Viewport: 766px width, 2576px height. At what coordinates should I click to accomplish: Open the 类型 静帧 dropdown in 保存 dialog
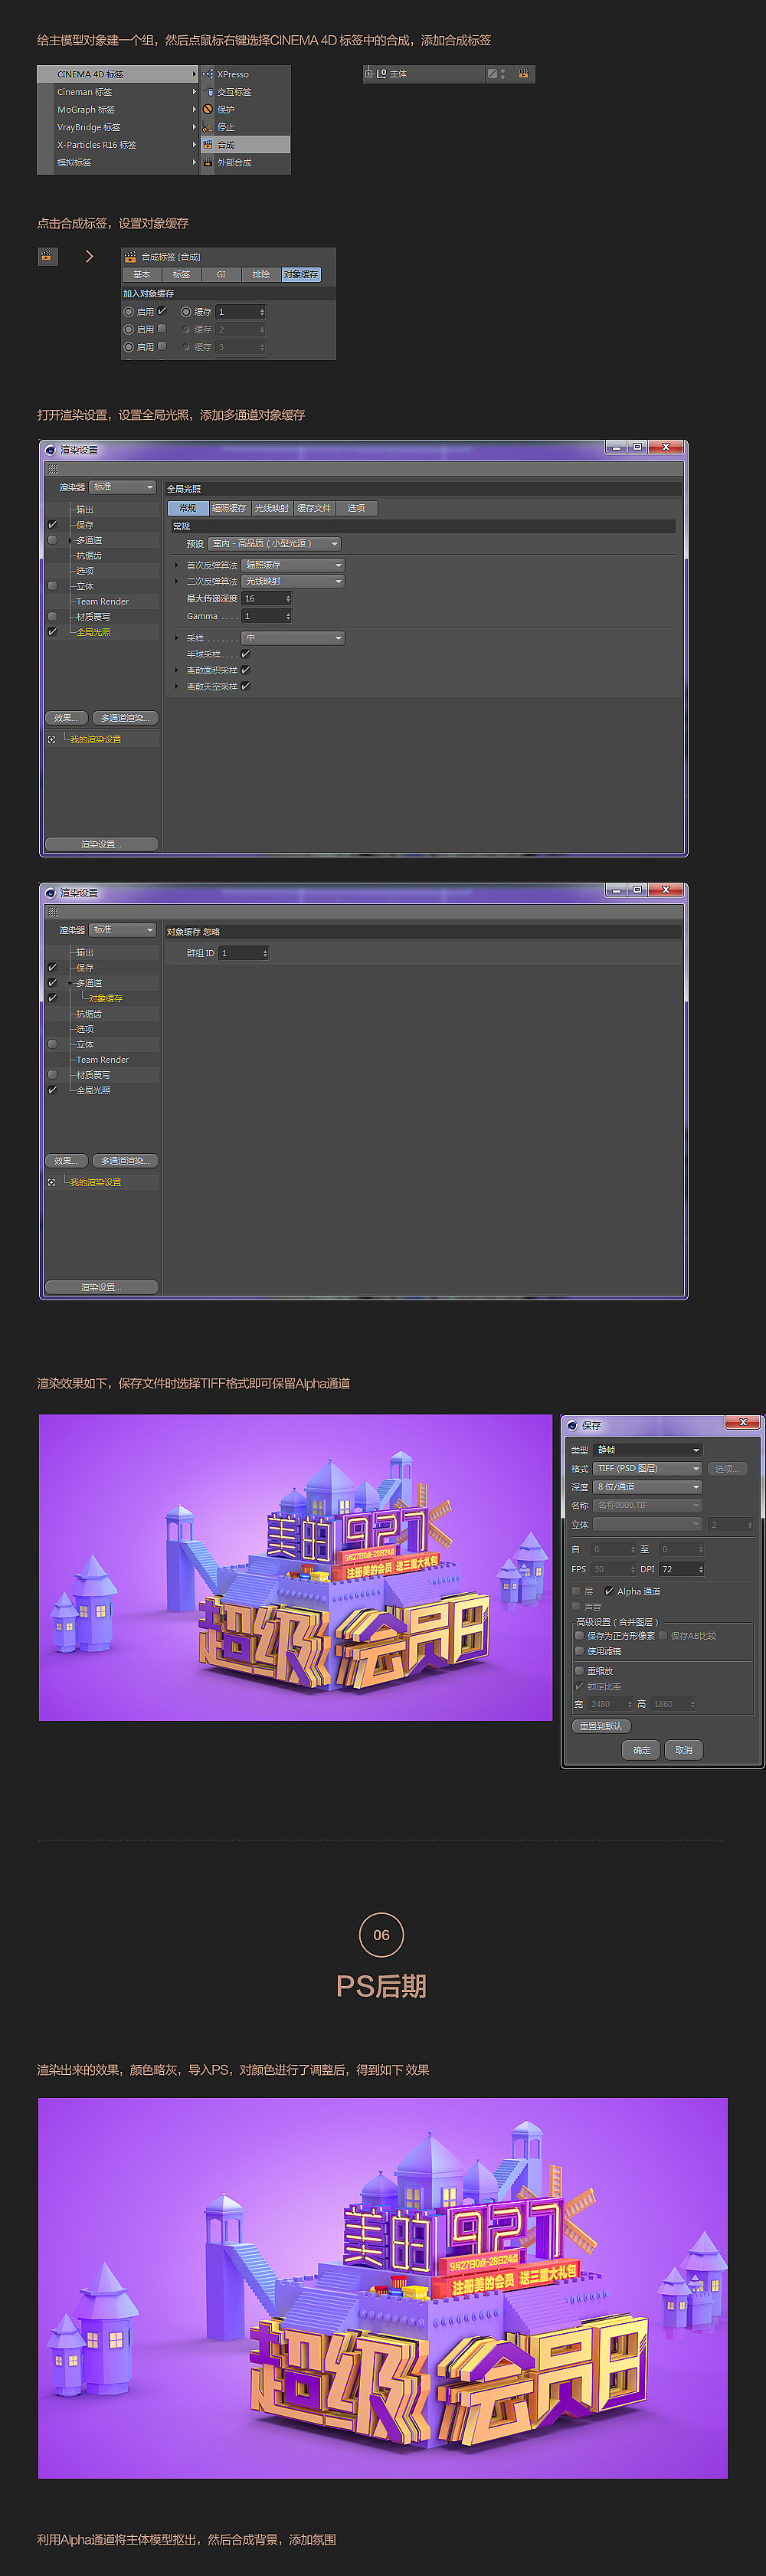tap(648, 1450)
